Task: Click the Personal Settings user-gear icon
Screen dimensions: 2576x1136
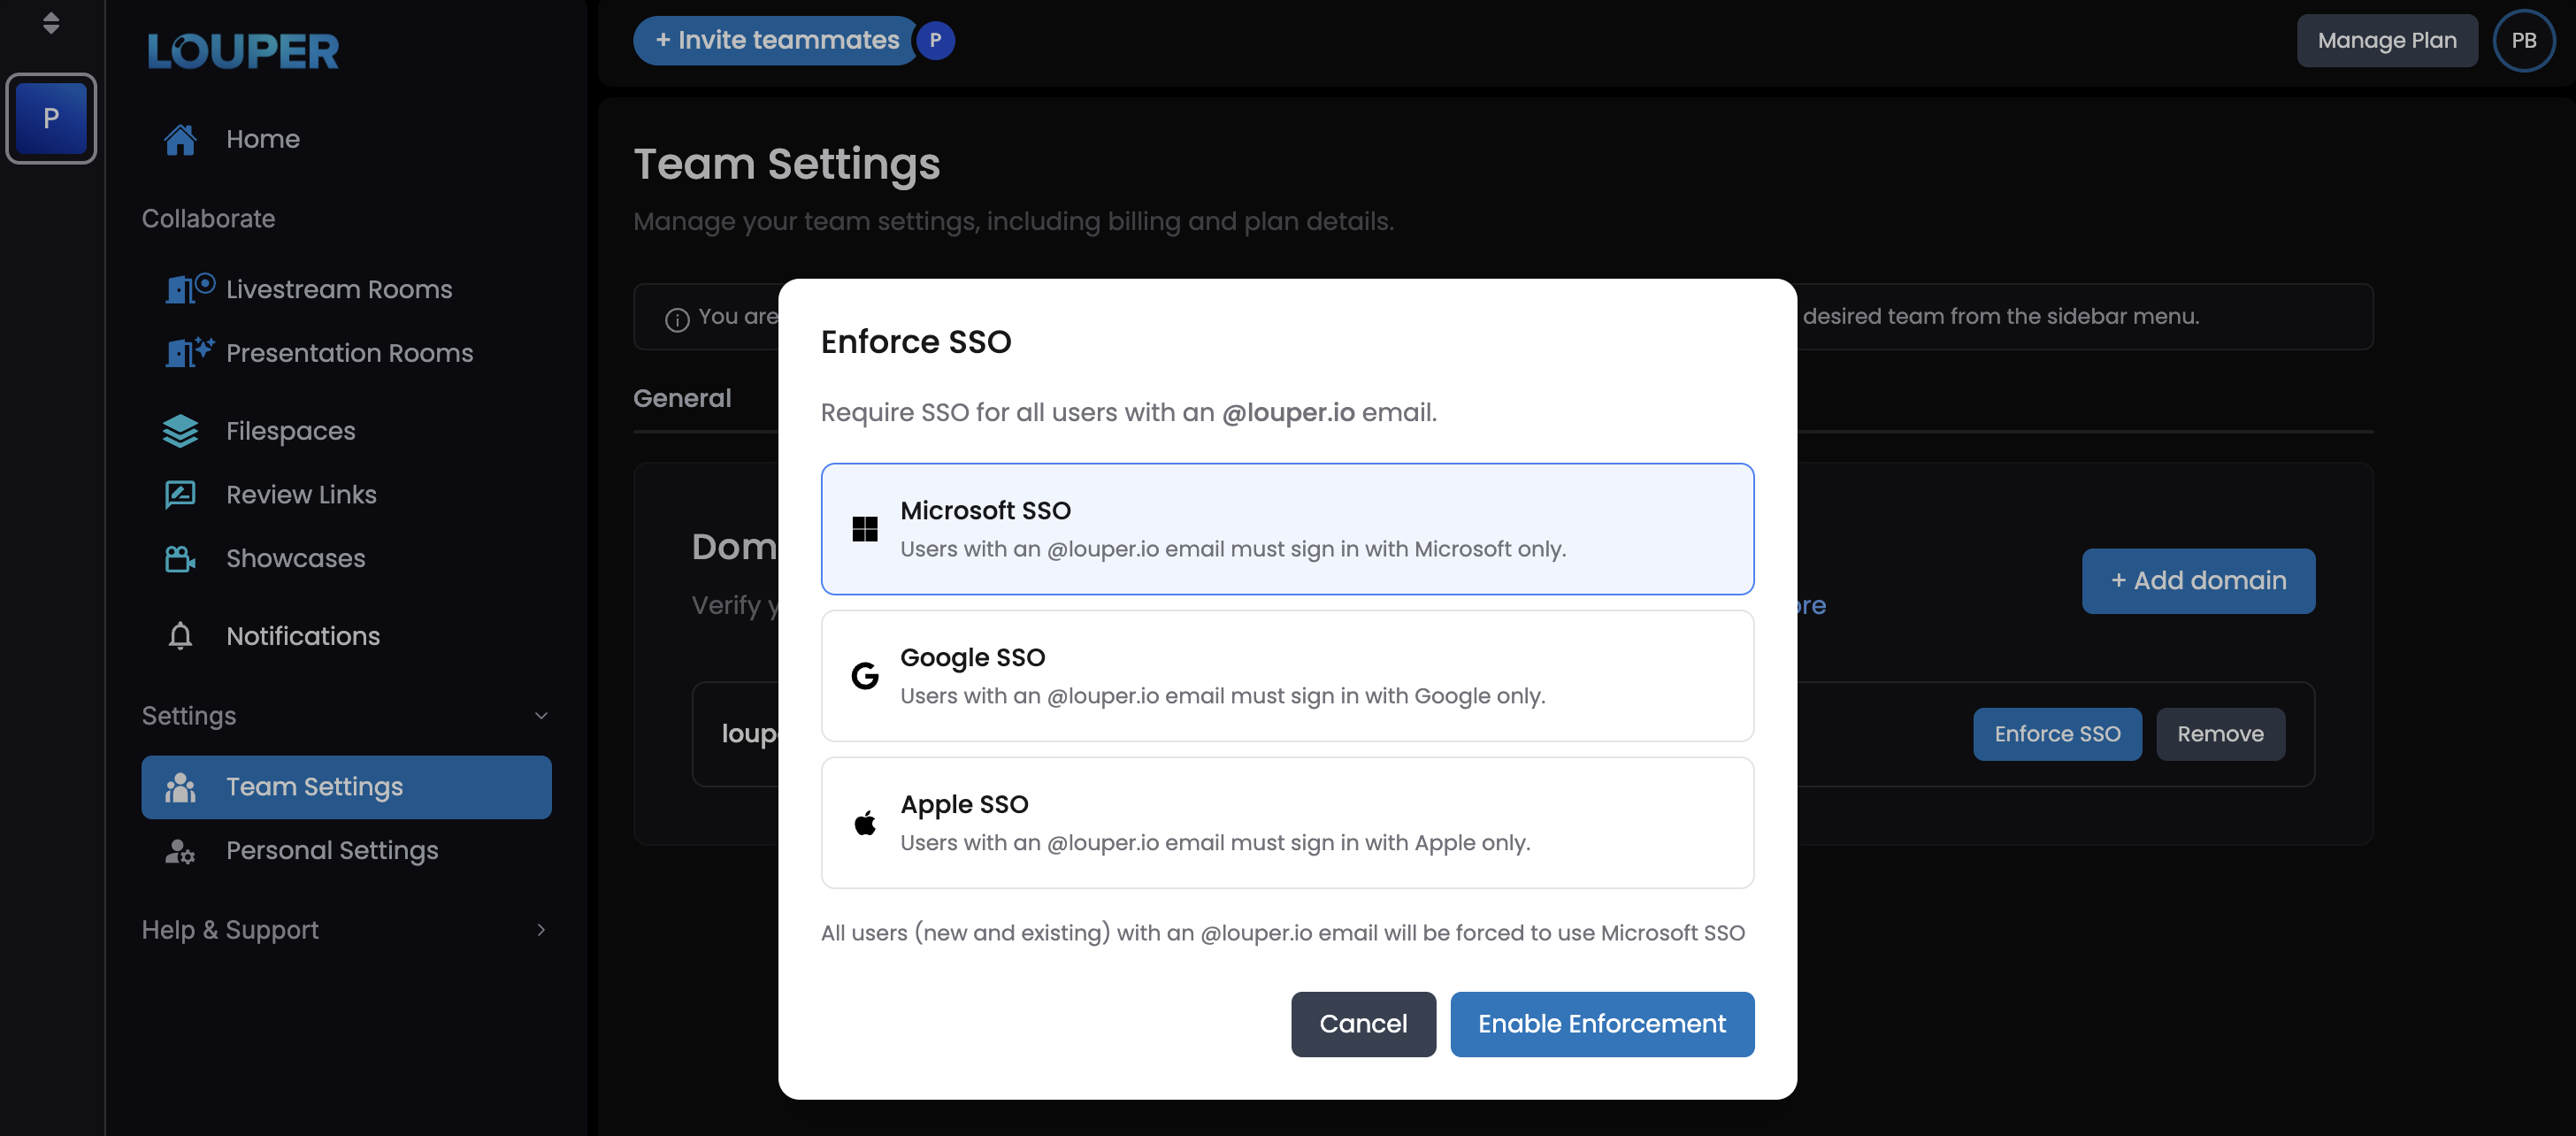Action: [180, 851]
